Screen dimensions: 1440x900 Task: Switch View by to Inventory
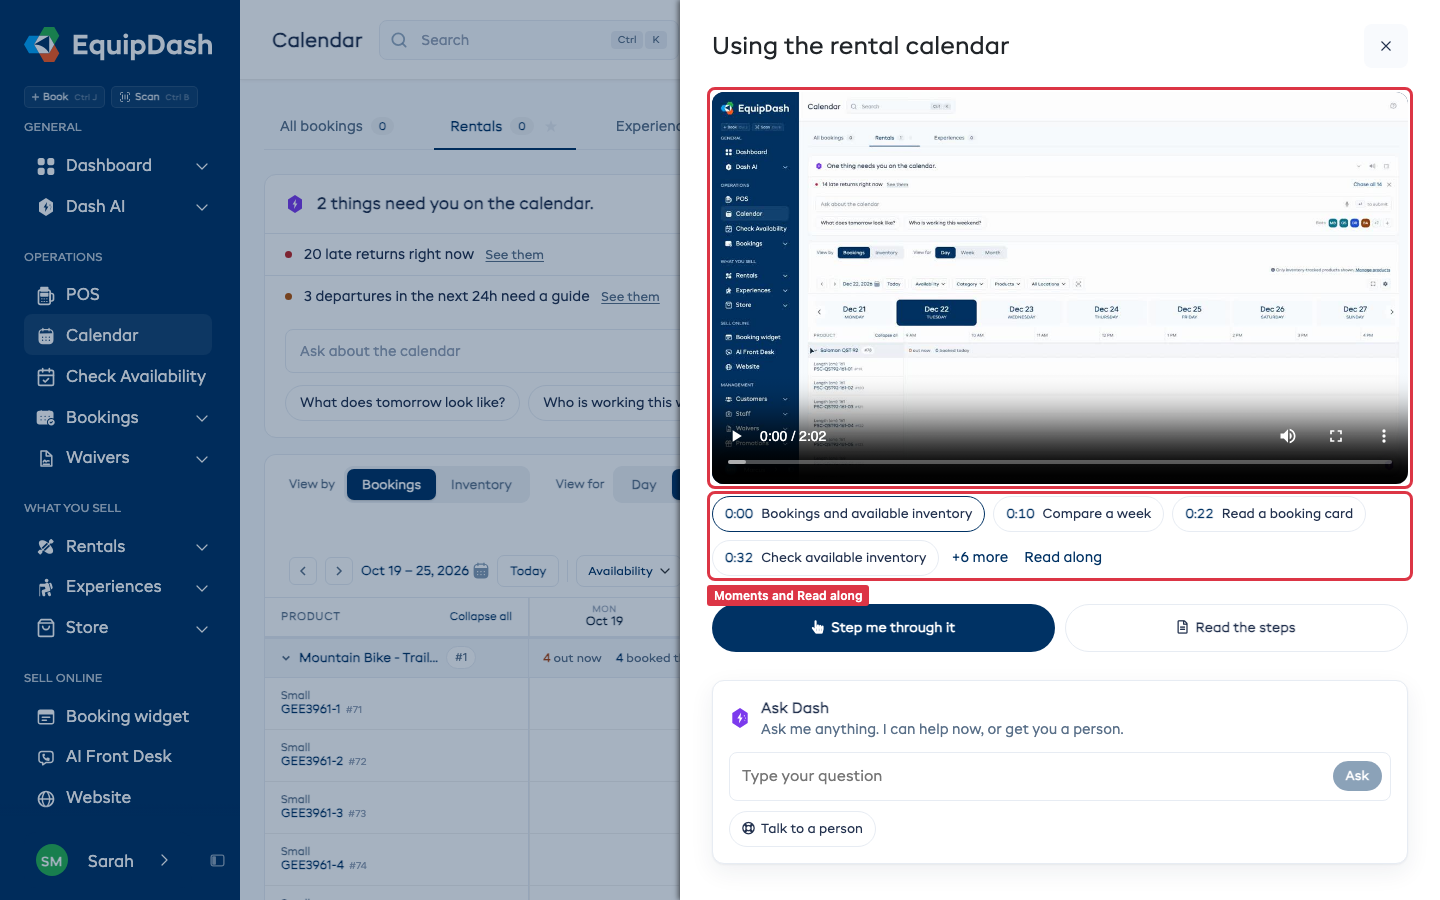(481, 485)
